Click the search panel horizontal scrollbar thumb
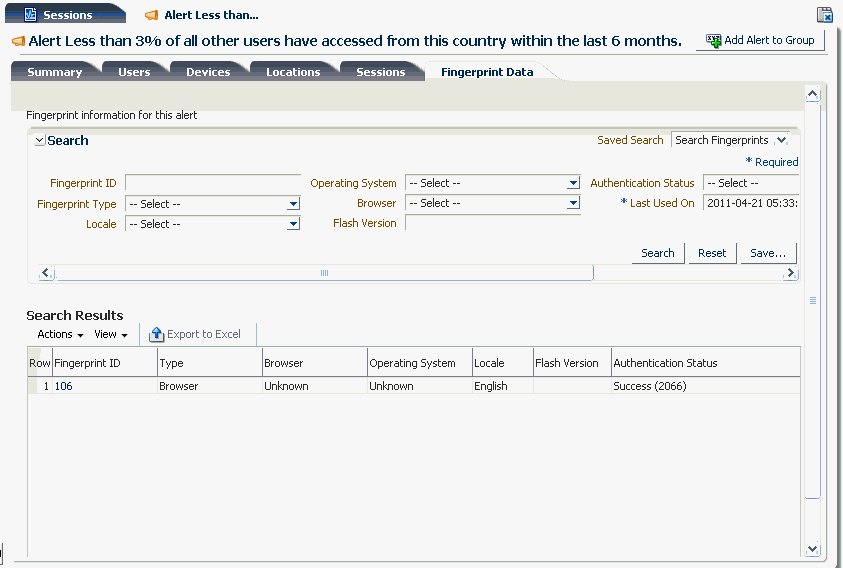This screenshot has height=568, width=843. [x=324, y=273]
